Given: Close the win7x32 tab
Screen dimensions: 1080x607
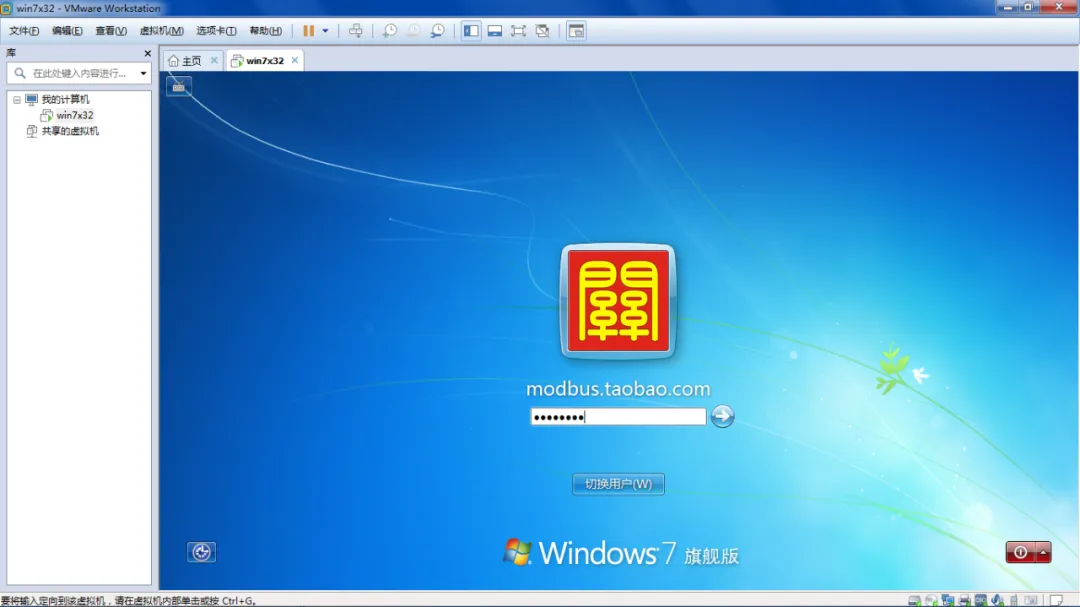Looking at the screenshot, I should [x=295, y=60].
